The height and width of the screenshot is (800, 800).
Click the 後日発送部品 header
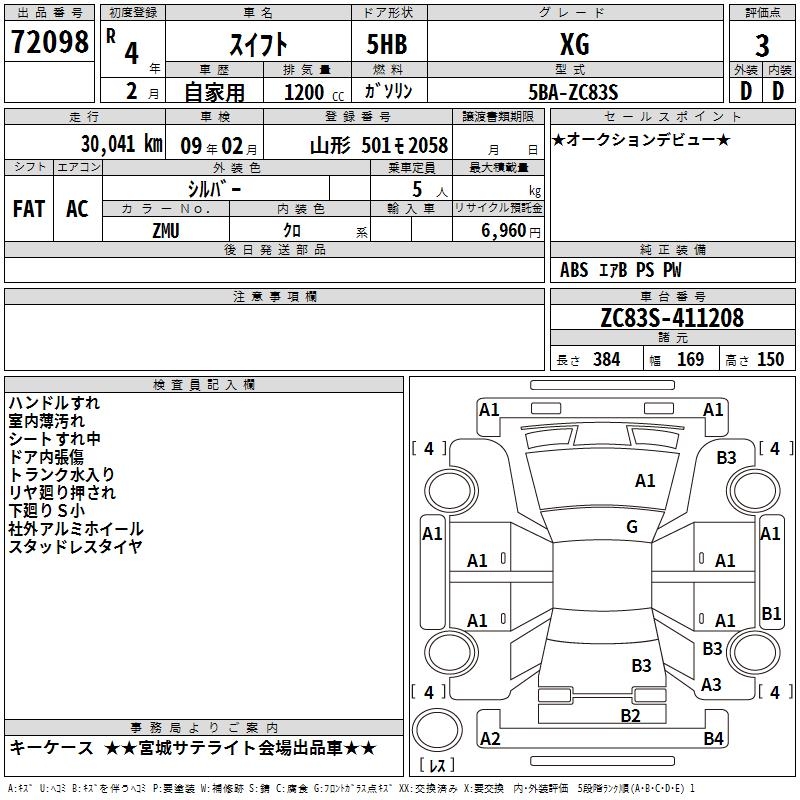pos(274,249)
